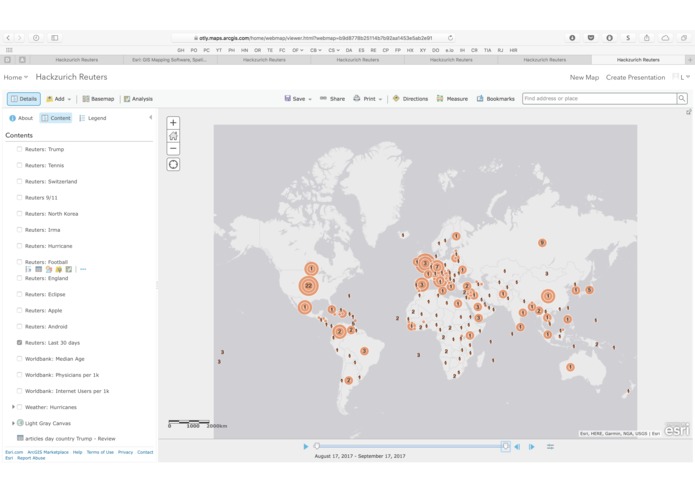Image resolution: width=695 pixels, height=494 pixels.
Task: Open Directions tool
Action: point(410,99)
